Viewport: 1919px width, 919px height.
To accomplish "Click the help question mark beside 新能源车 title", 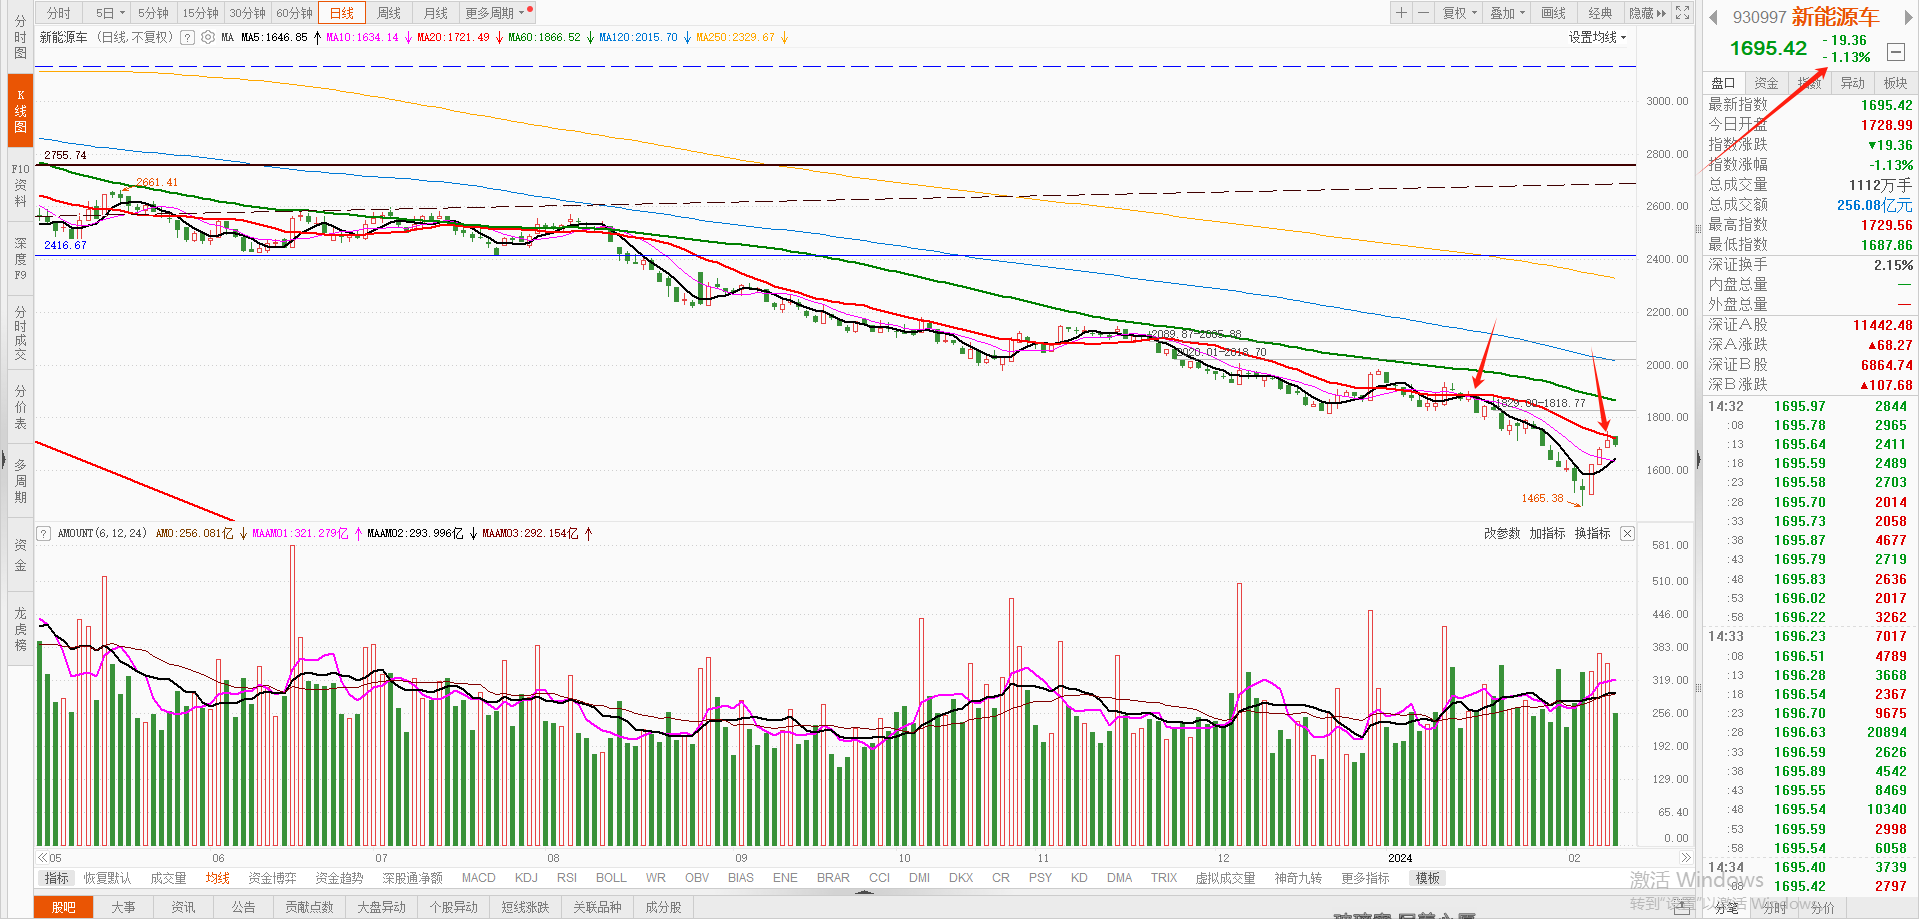I will pos(187,37).
